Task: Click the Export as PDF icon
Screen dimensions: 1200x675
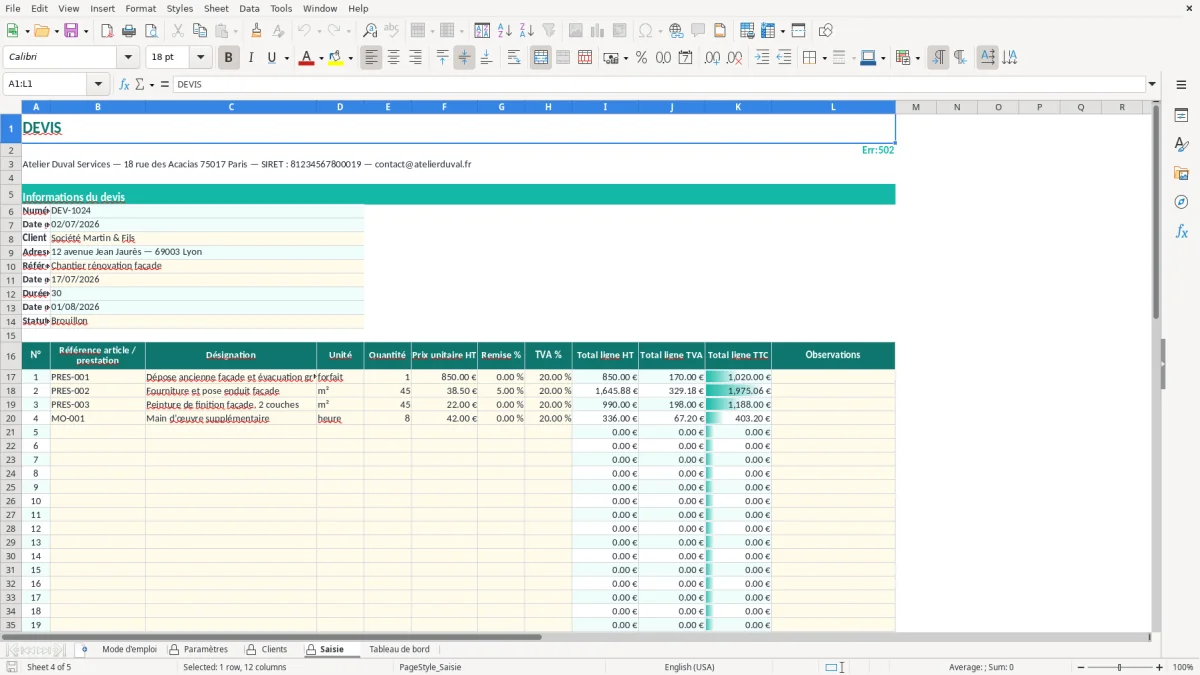Action: 107,31
